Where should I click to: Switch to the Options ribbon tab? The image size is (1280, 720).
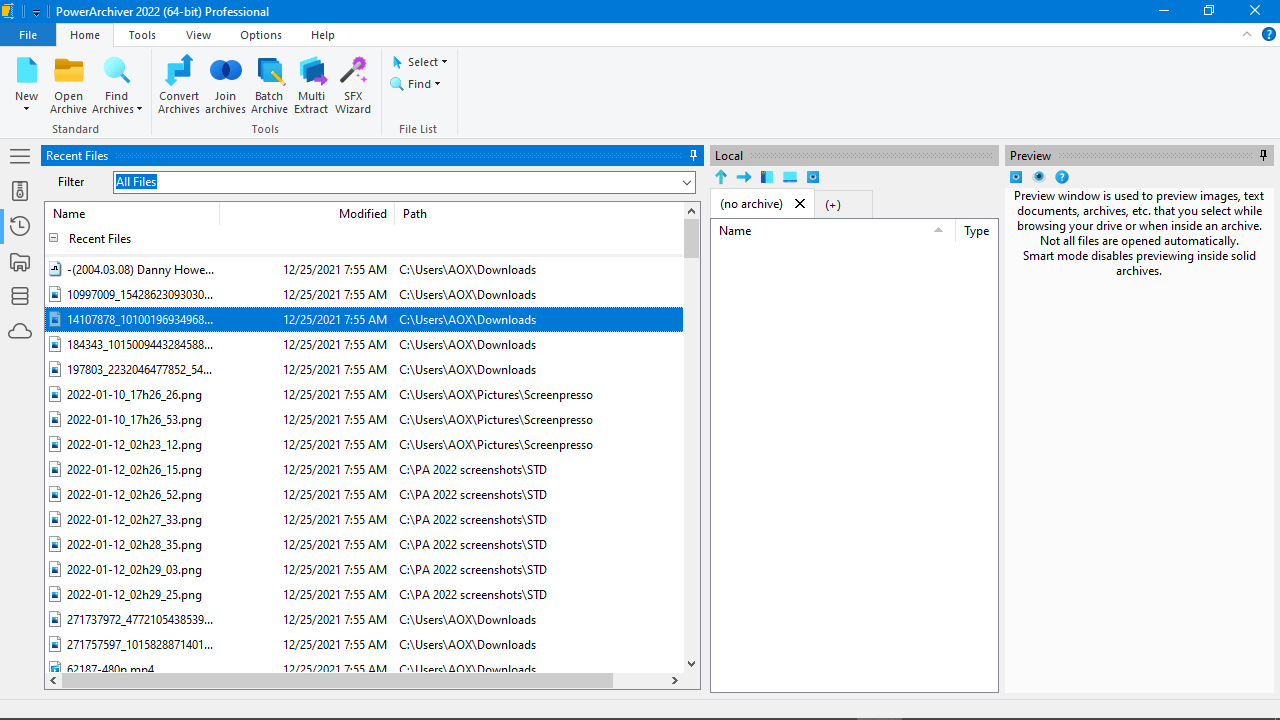[x=260, y=35]
